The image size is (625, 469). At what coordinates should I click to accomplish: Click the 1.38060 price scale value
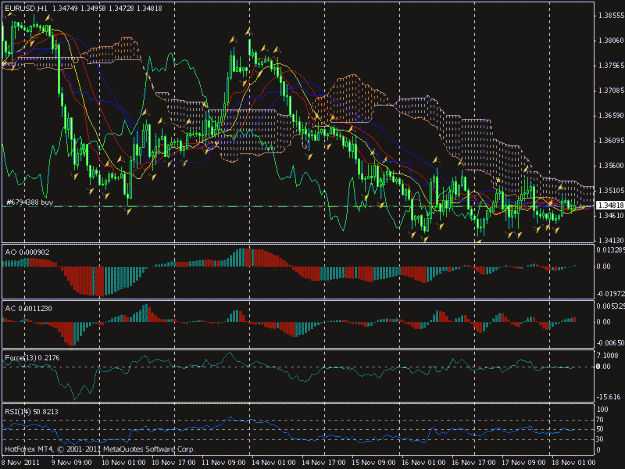click(x=611, y=41)
